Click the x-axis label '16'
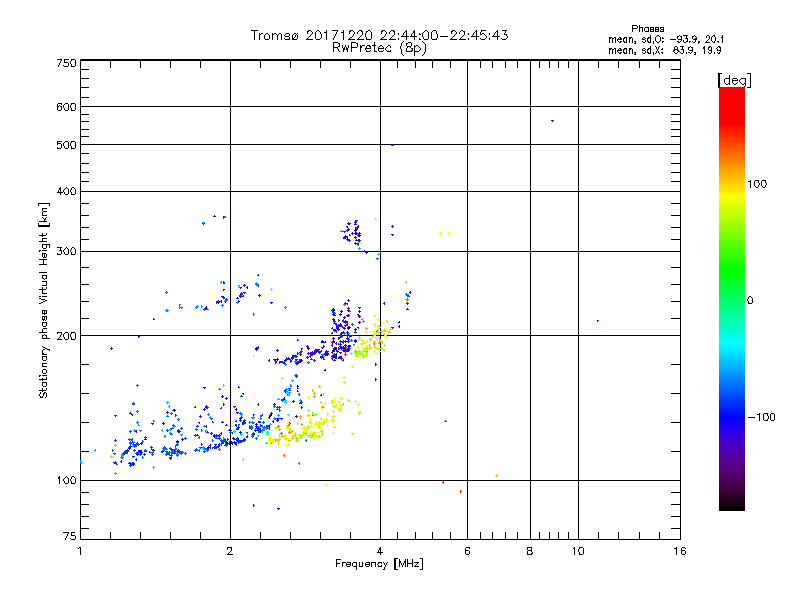The image size is (800, 600). (680, 551)
